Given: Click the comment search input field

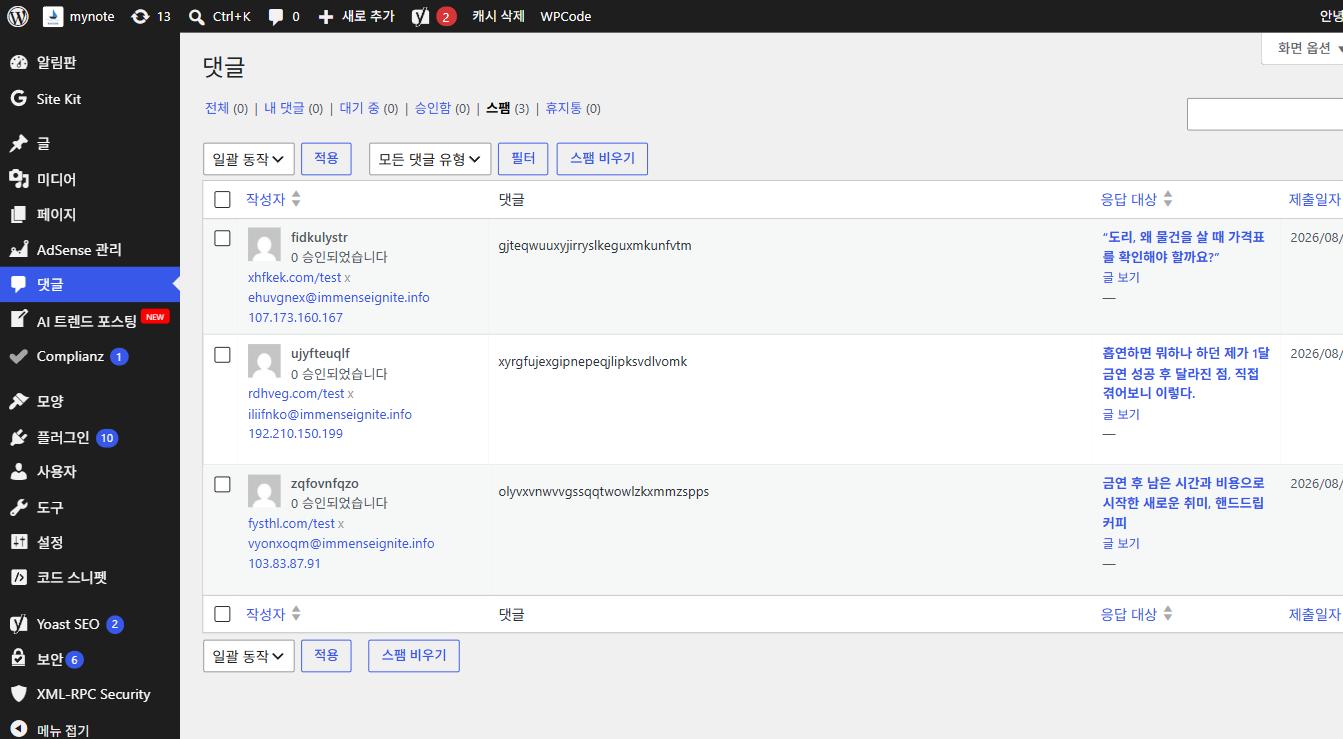Looking at the screenshot, I should (1265, 114).
